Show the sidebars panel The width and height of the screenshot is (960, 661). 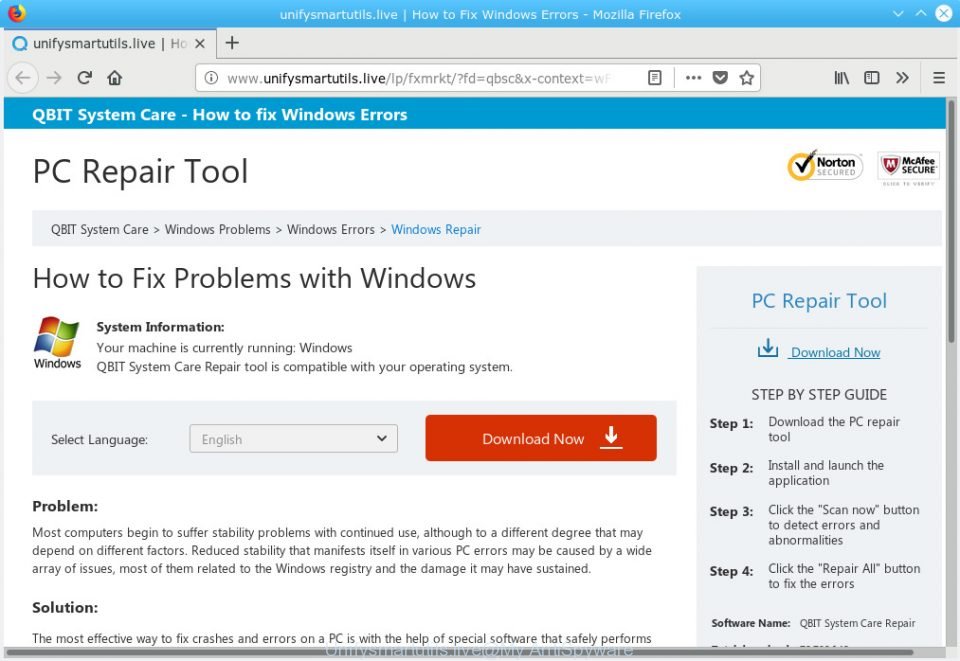871,78
